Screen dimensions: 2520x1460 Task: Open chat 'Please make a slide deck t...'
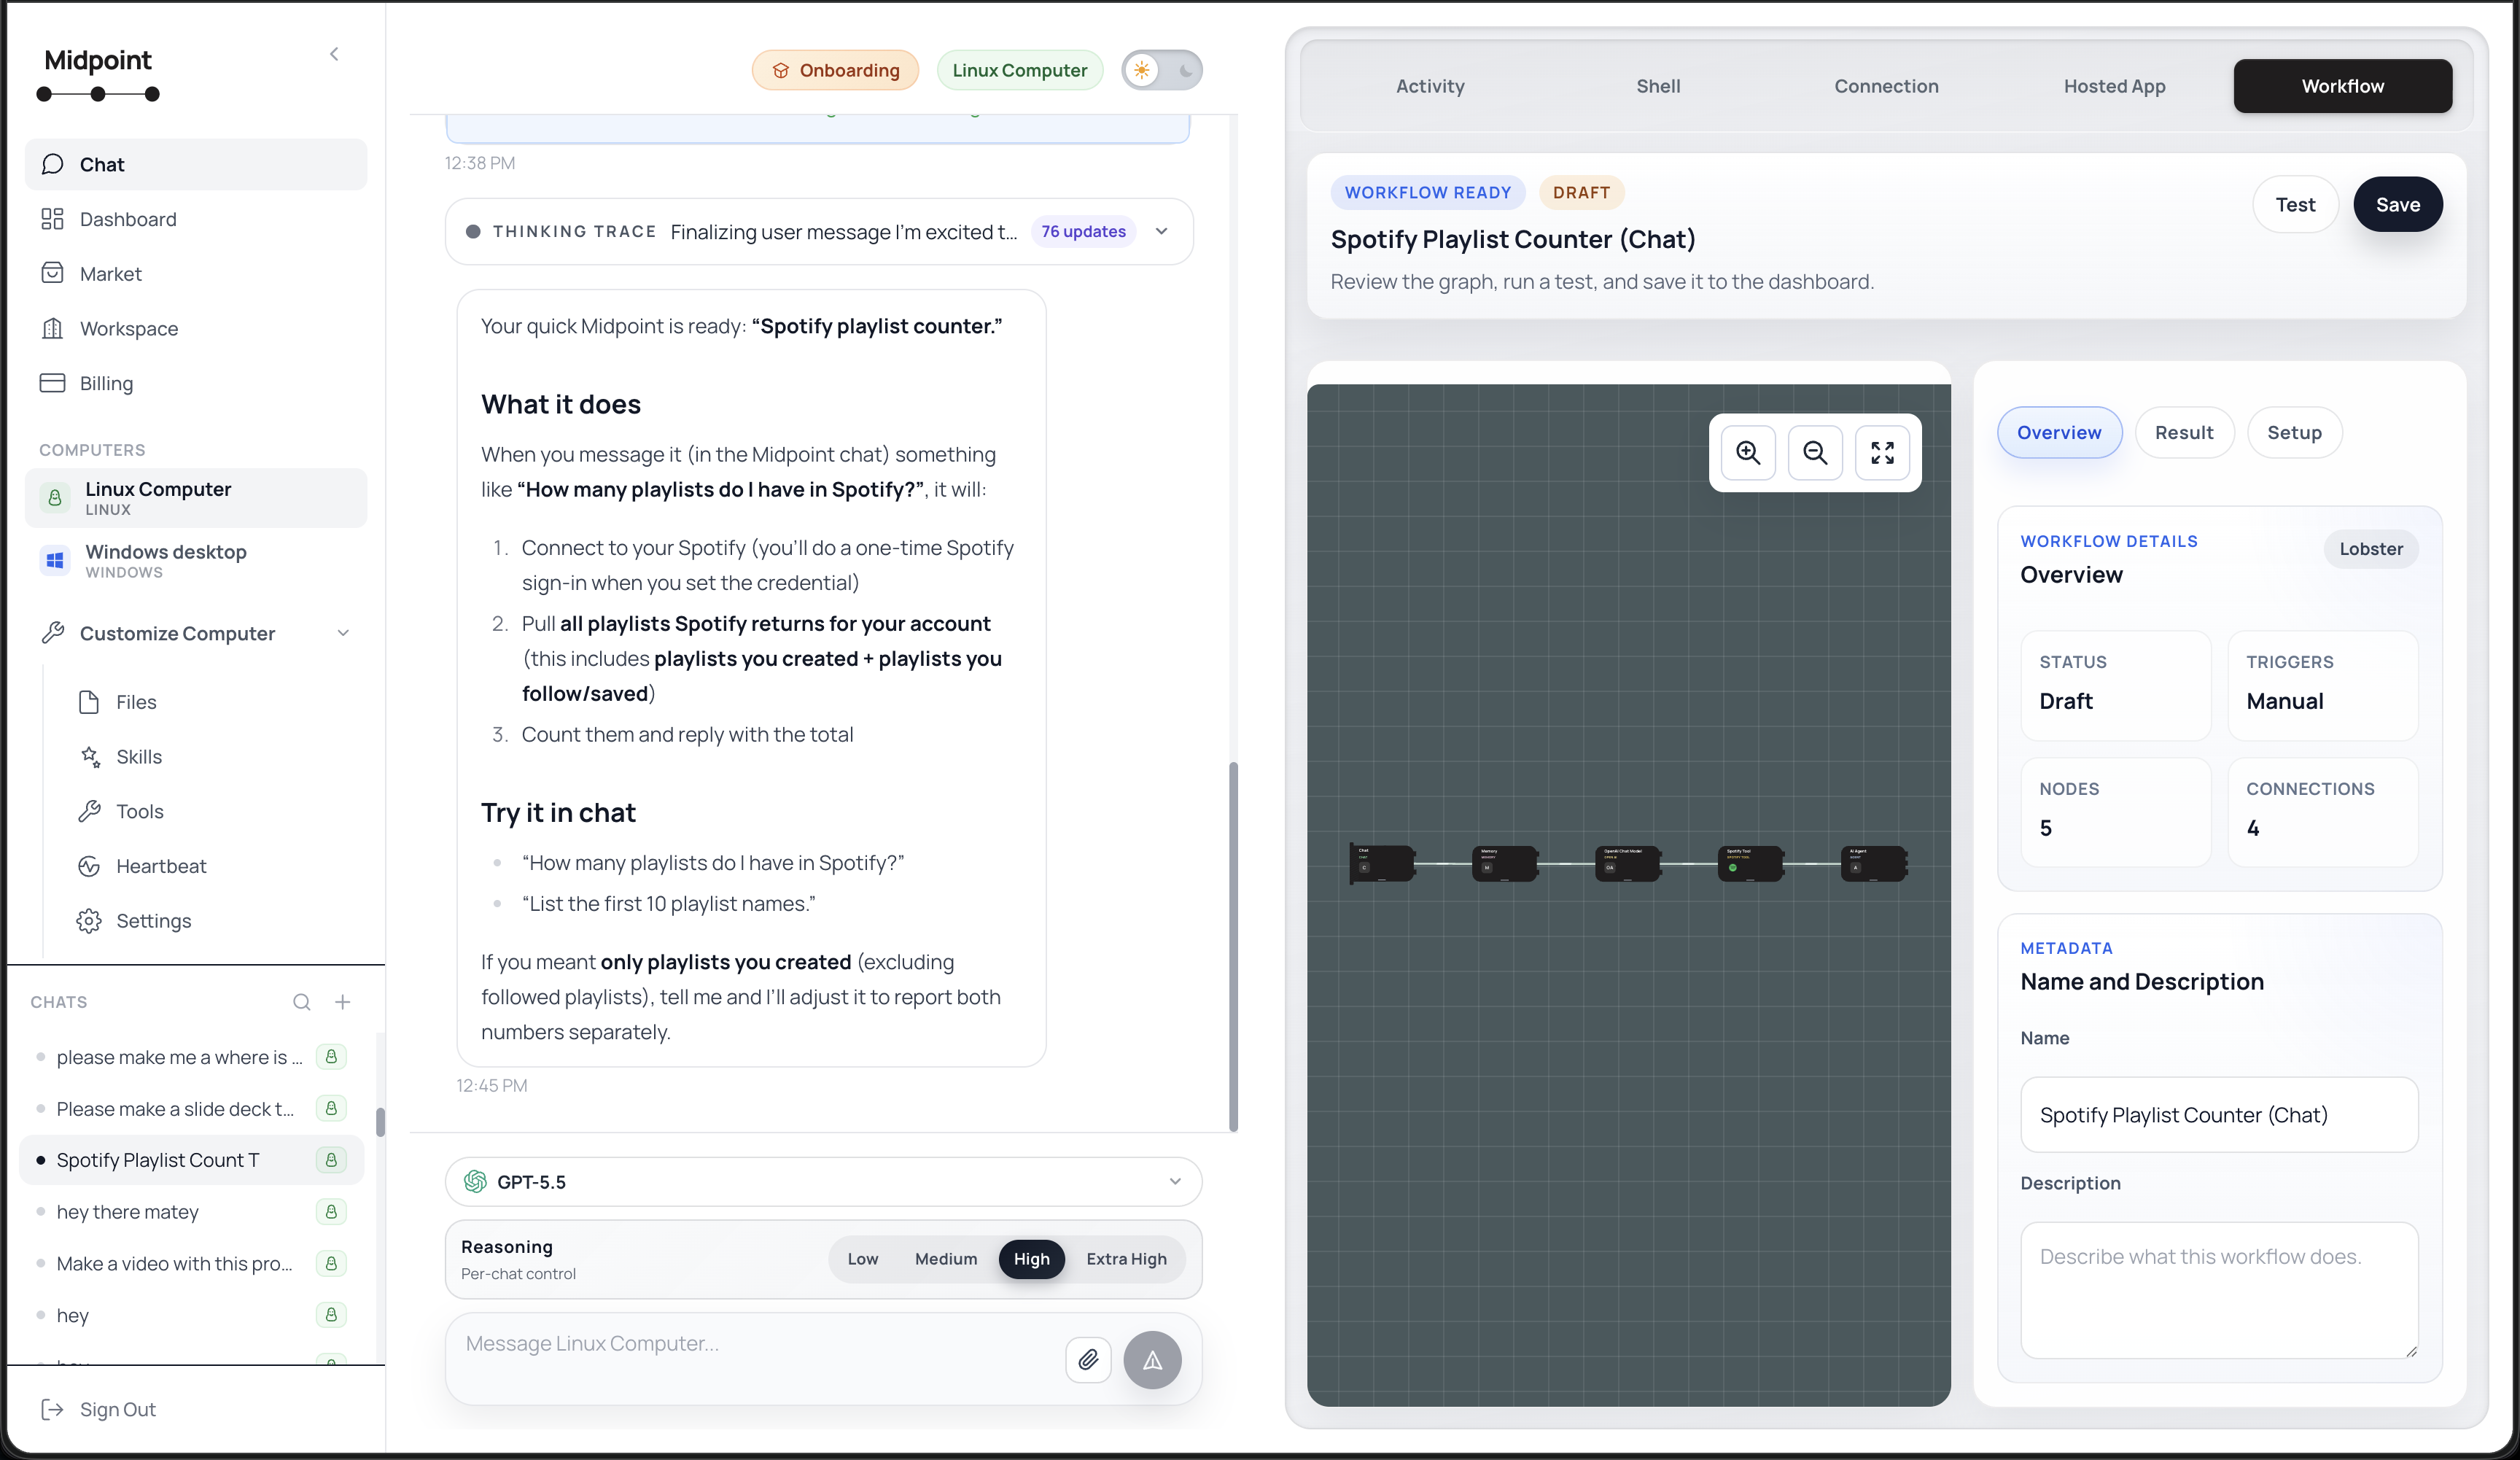point(192,1108)
